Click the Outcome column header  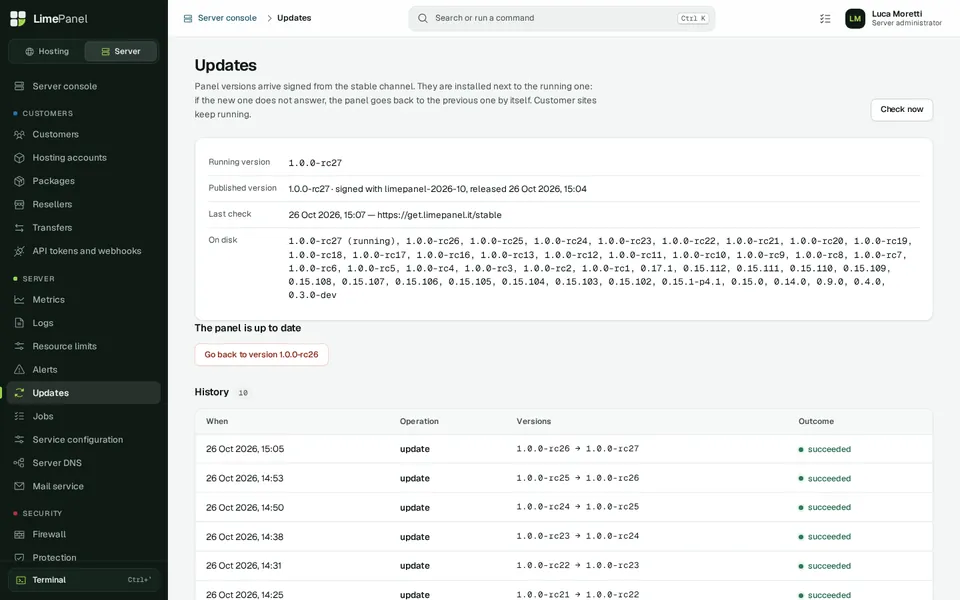(816, 421)
